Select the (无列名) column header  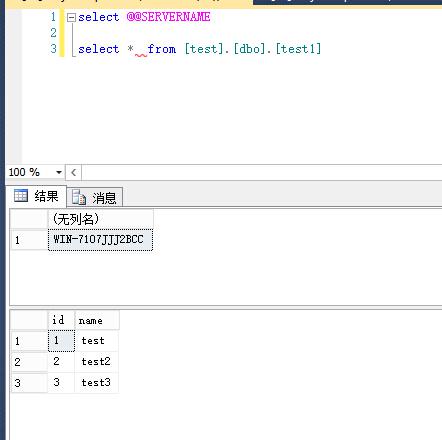[x=101, y=219]
